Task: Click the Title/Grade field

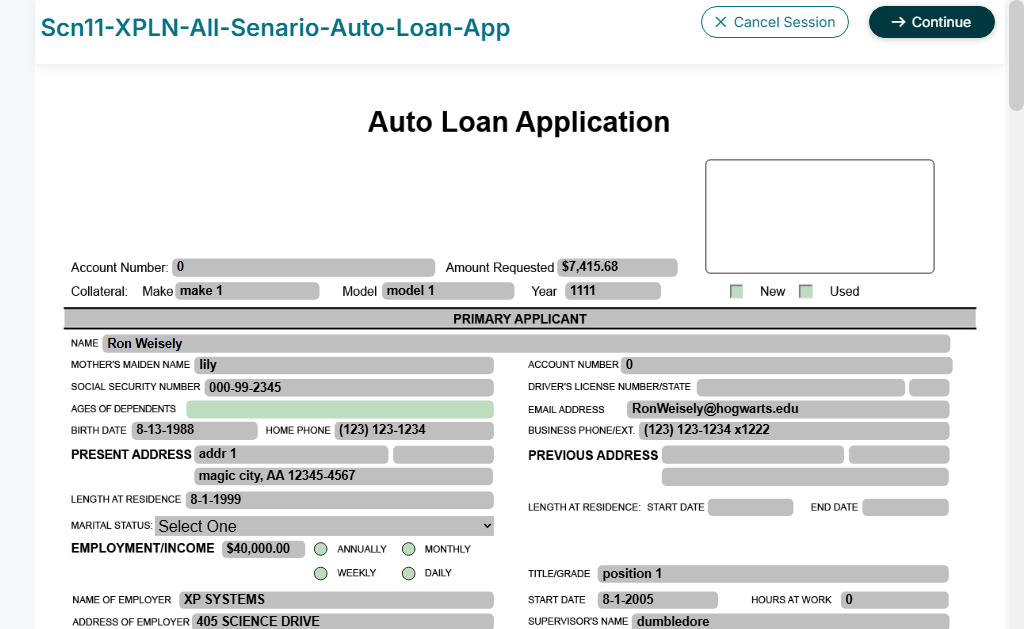Action: click(x=773, y=574)
